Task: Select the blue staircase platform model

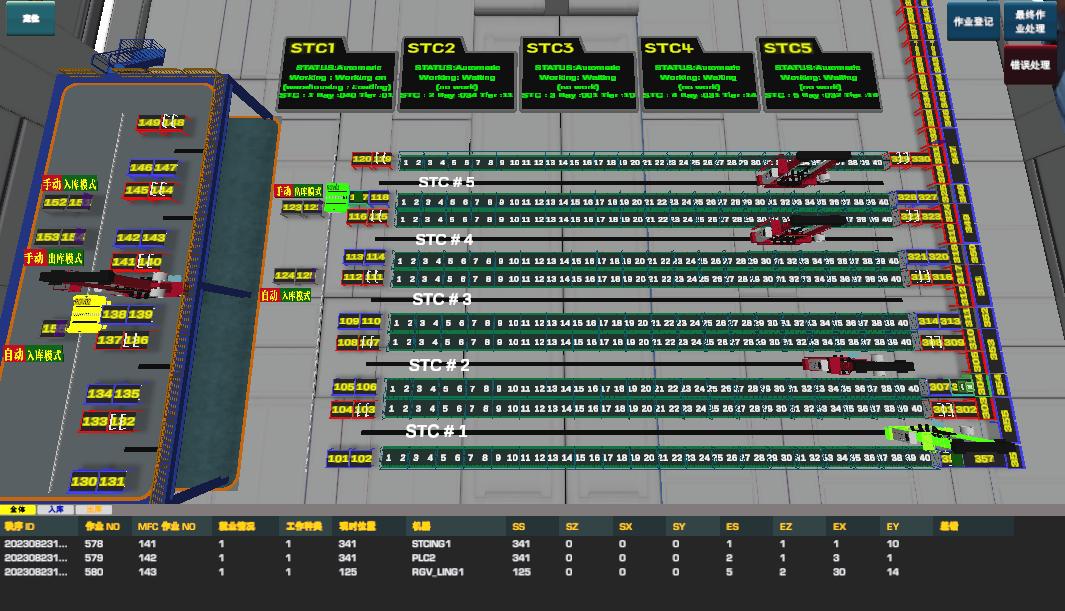Action: [x=129, y=56]
